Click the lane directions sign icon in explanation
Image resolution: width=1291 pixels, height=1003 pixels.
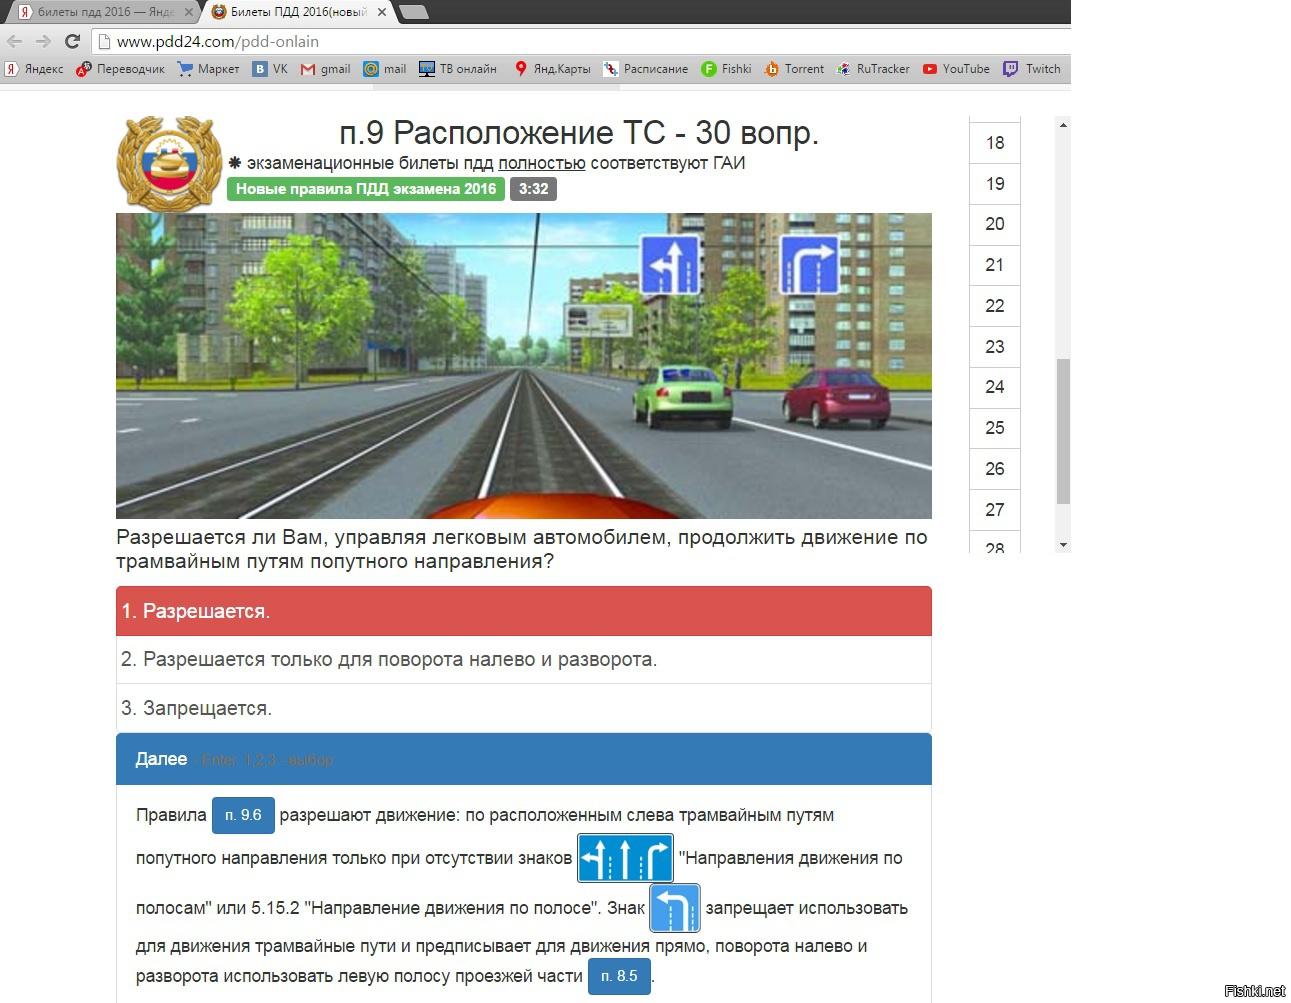625,858
